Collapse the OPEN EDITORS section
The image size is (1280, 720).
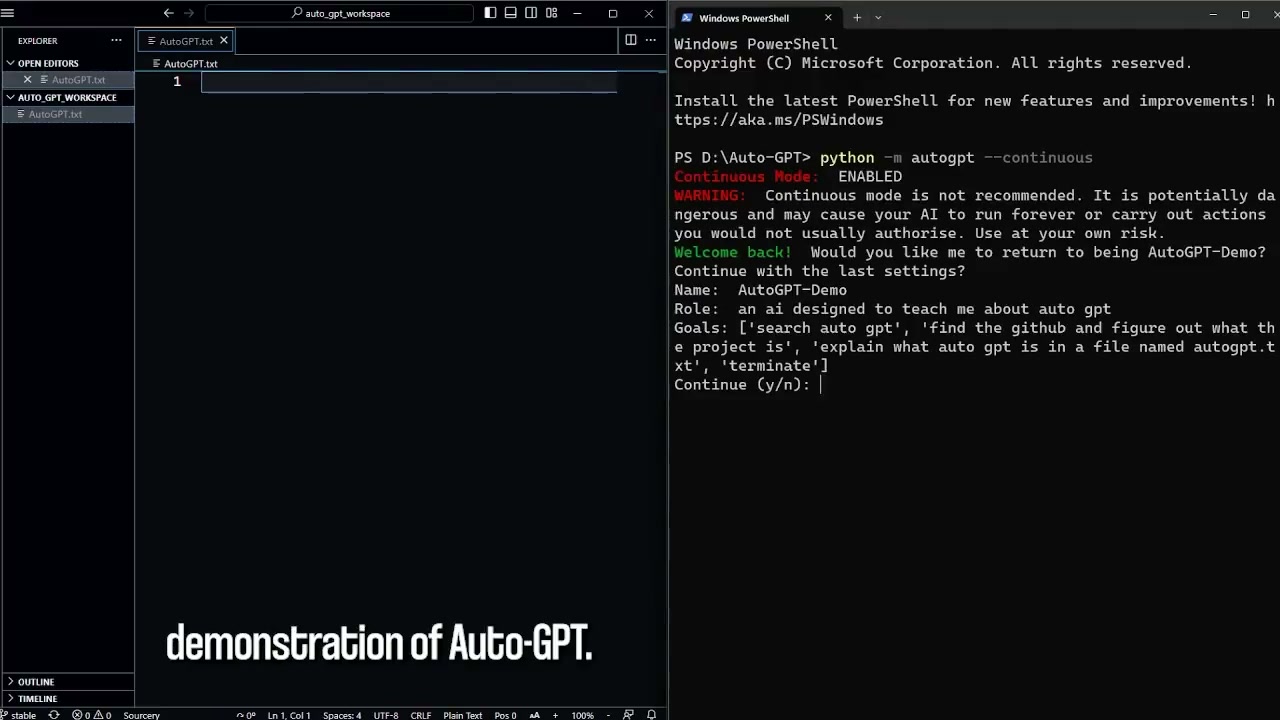point(67,63)
